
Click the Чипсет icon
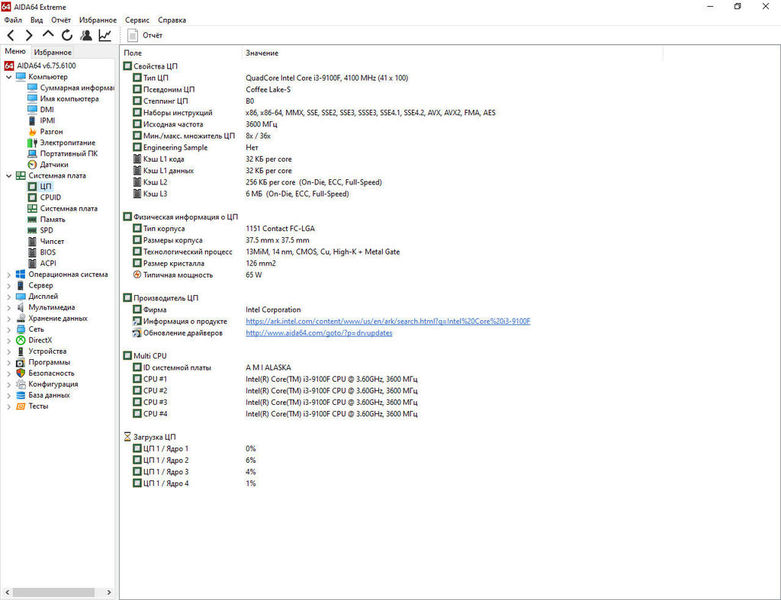[32, 241]
